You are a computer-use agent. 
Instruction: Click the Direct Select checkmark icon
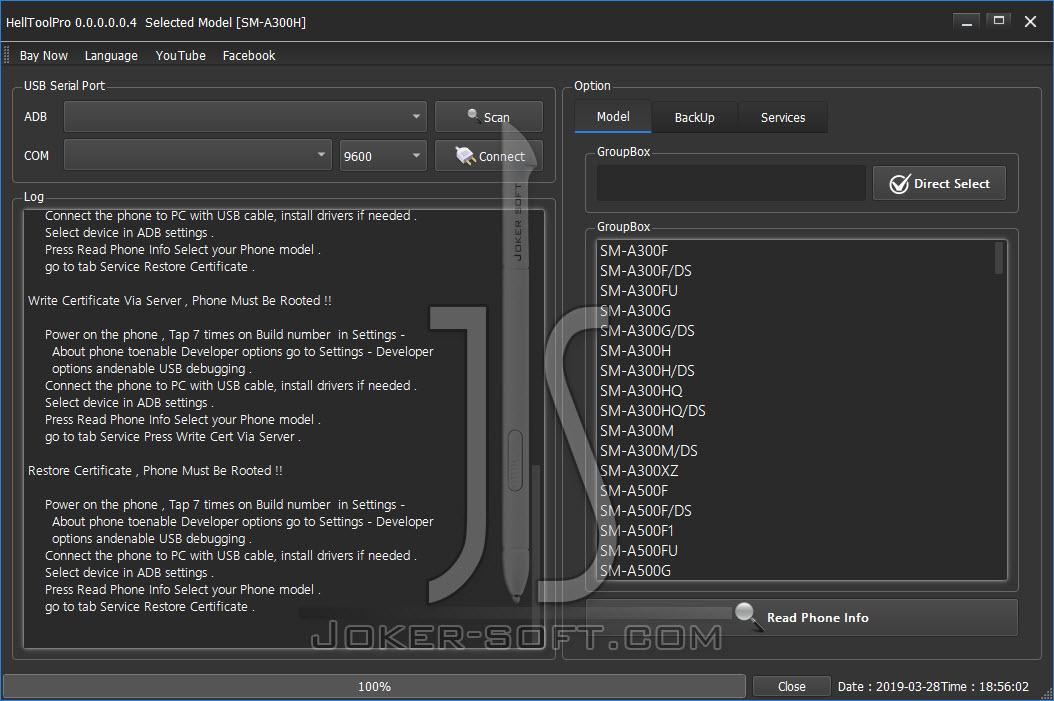(899, 183)
